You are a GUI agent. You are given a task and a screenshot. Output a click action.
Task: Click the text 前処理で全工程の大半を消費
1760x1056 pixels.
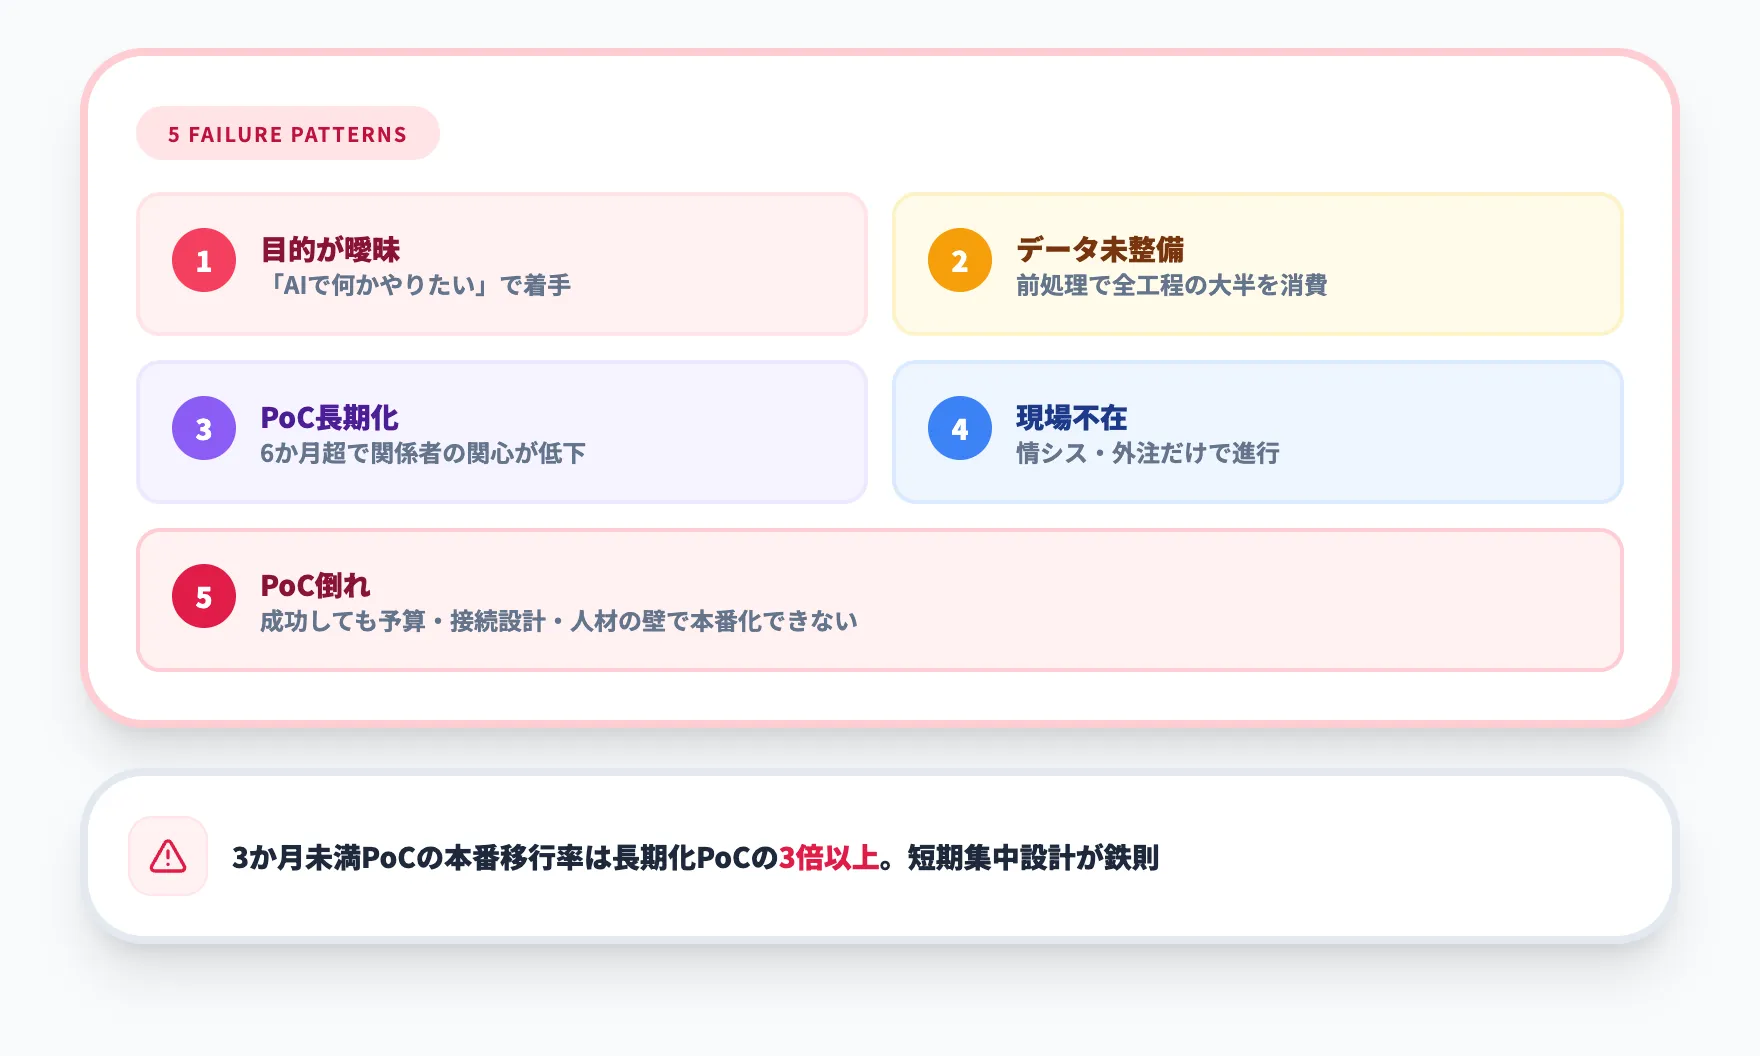click(1172, 286)
